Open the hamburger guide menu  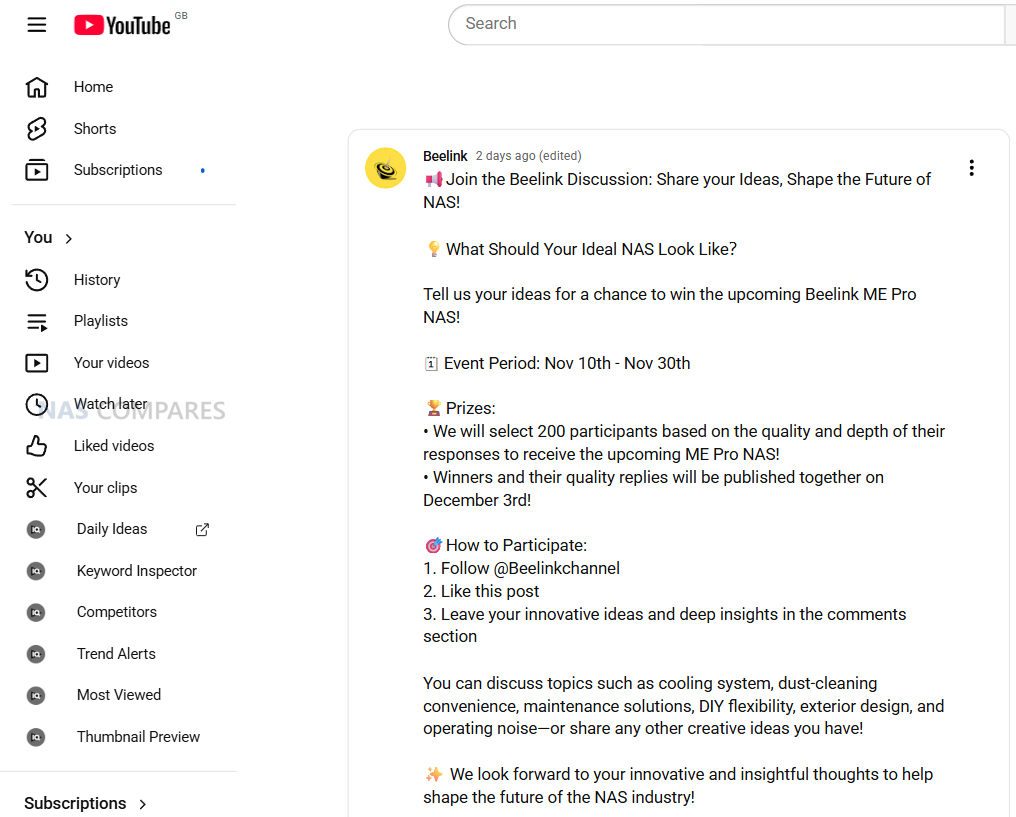coord(37,25)
